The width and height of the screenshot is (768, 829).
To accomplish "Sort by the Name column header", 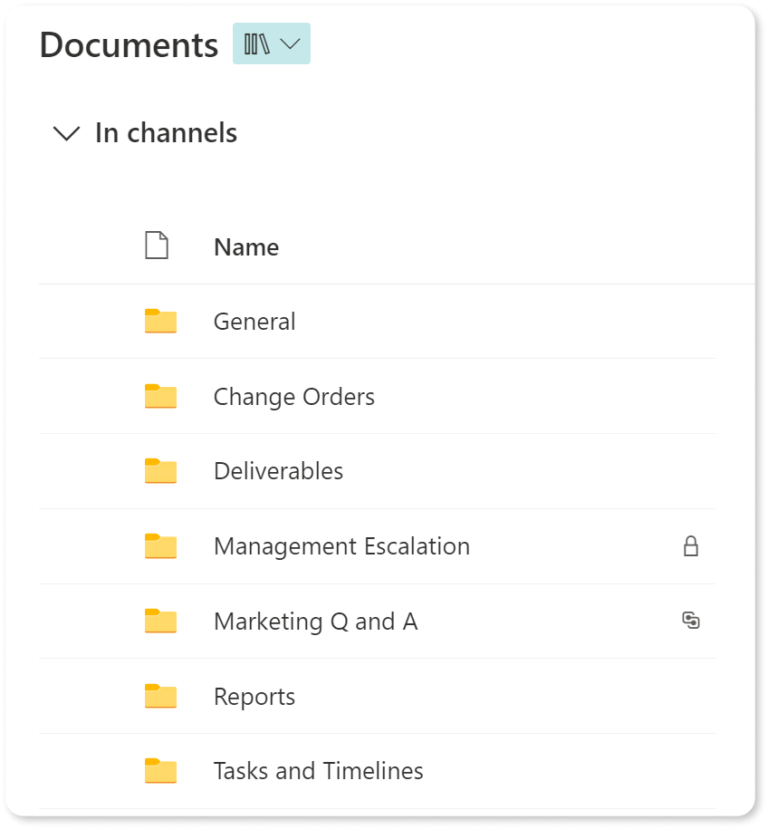I will click(x=246, y=247).
